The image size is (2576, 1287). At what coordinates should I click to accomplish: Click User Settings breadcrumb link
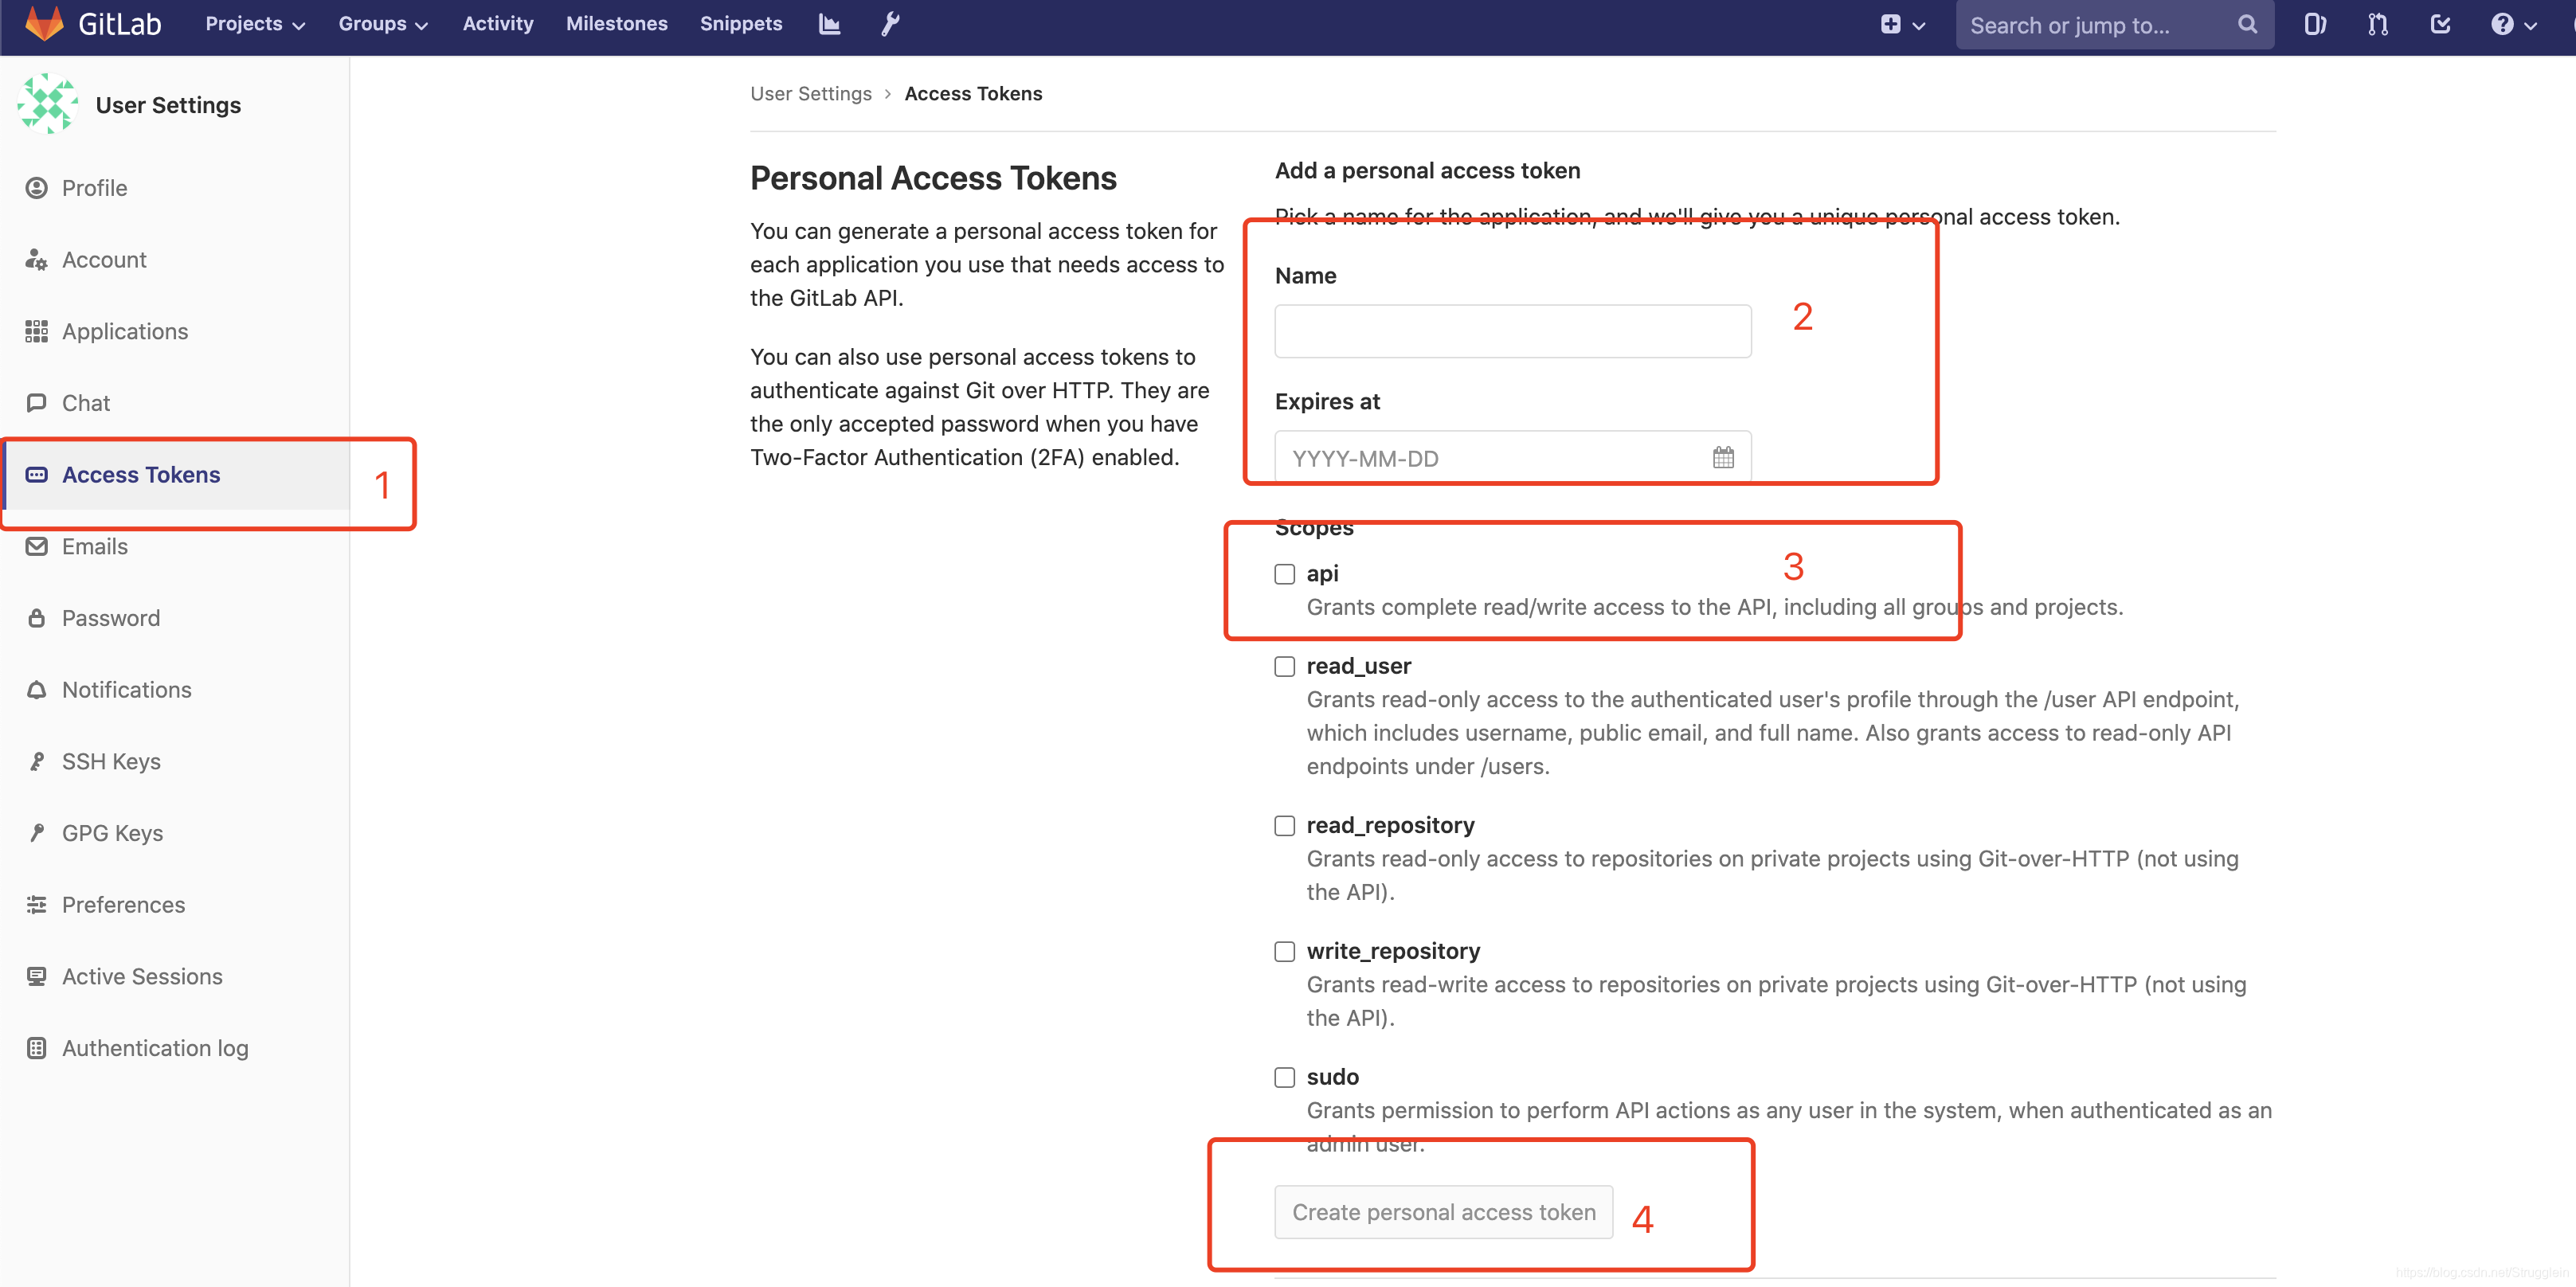[x=811, y=93]
